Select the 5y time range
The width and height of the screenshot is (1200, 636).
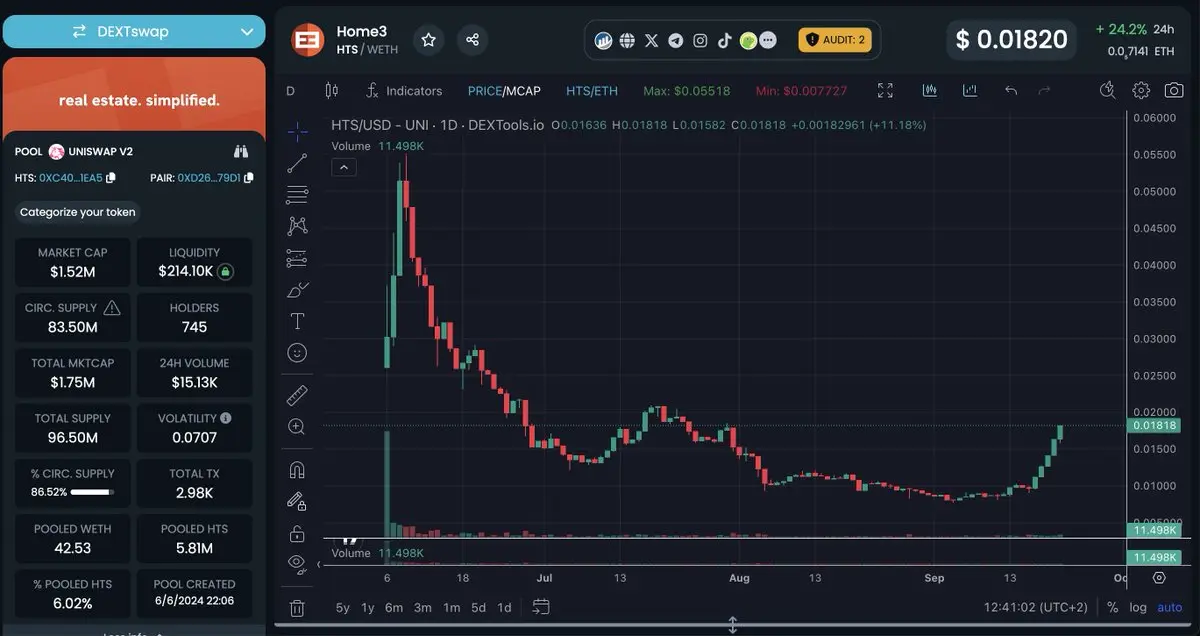(x=343, y=607)
